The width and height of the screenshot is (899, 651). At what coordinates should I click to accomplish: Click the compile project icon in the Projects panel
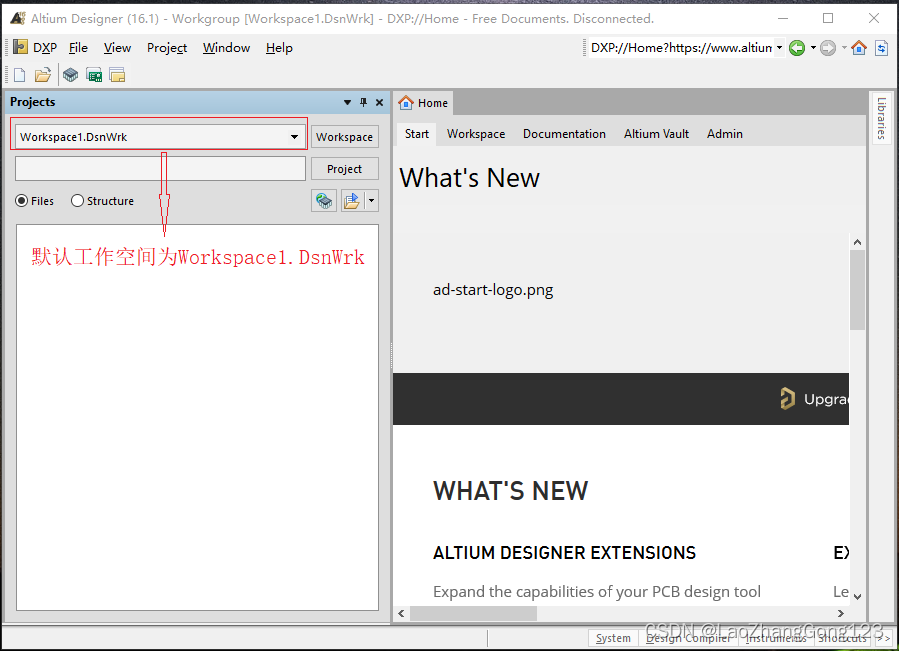[x=324, y=201]
